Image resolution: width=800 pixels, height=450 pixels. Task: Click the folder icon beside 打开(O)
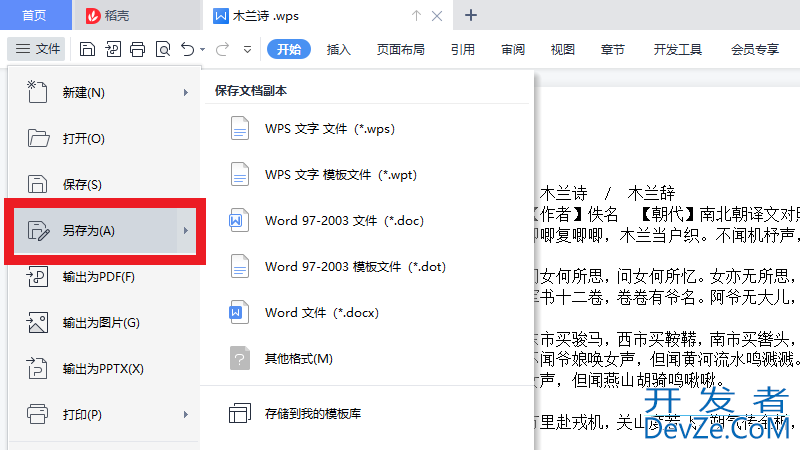38,138
